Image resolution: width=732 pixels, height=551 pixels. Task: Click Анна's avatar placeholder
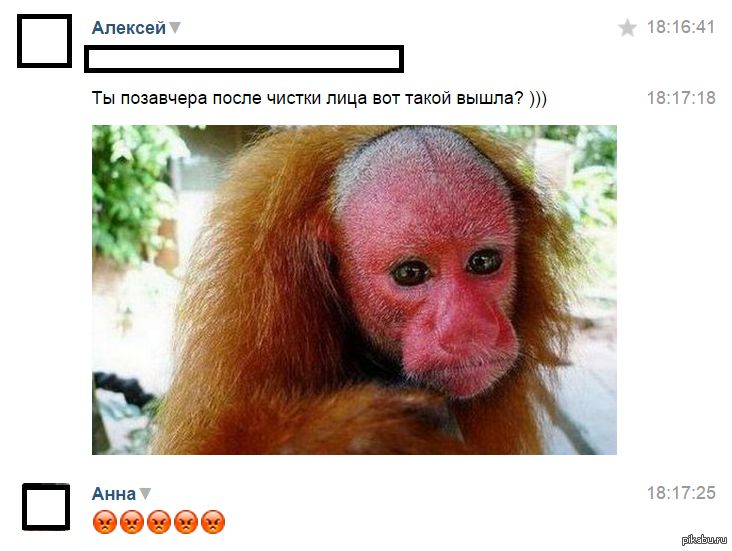46,507
